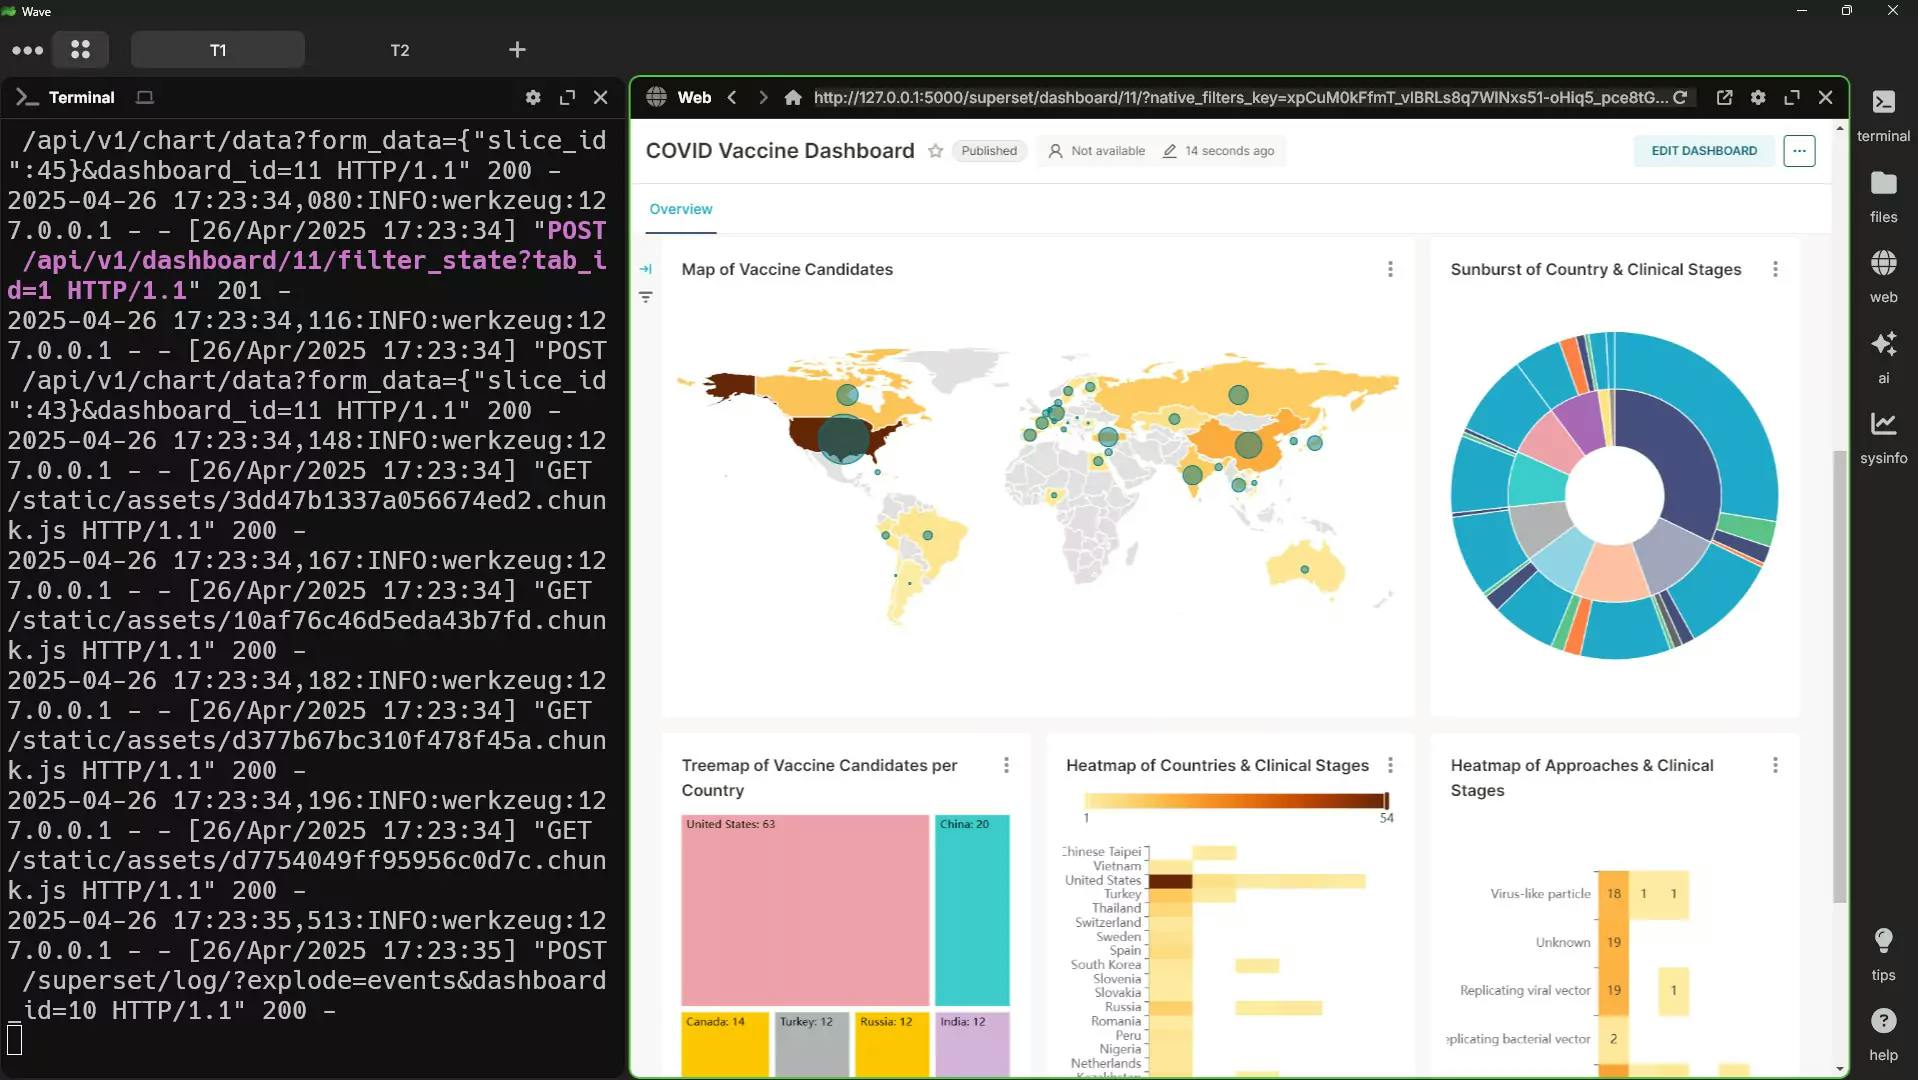Reload the web page
The image size is (1918, 1080).
coord(1680,97)
